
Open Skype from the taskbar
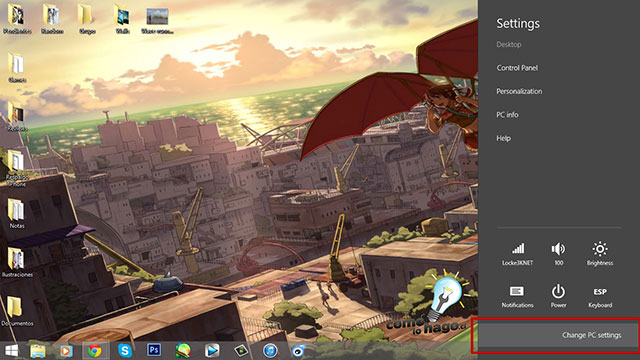pos(124,351)
